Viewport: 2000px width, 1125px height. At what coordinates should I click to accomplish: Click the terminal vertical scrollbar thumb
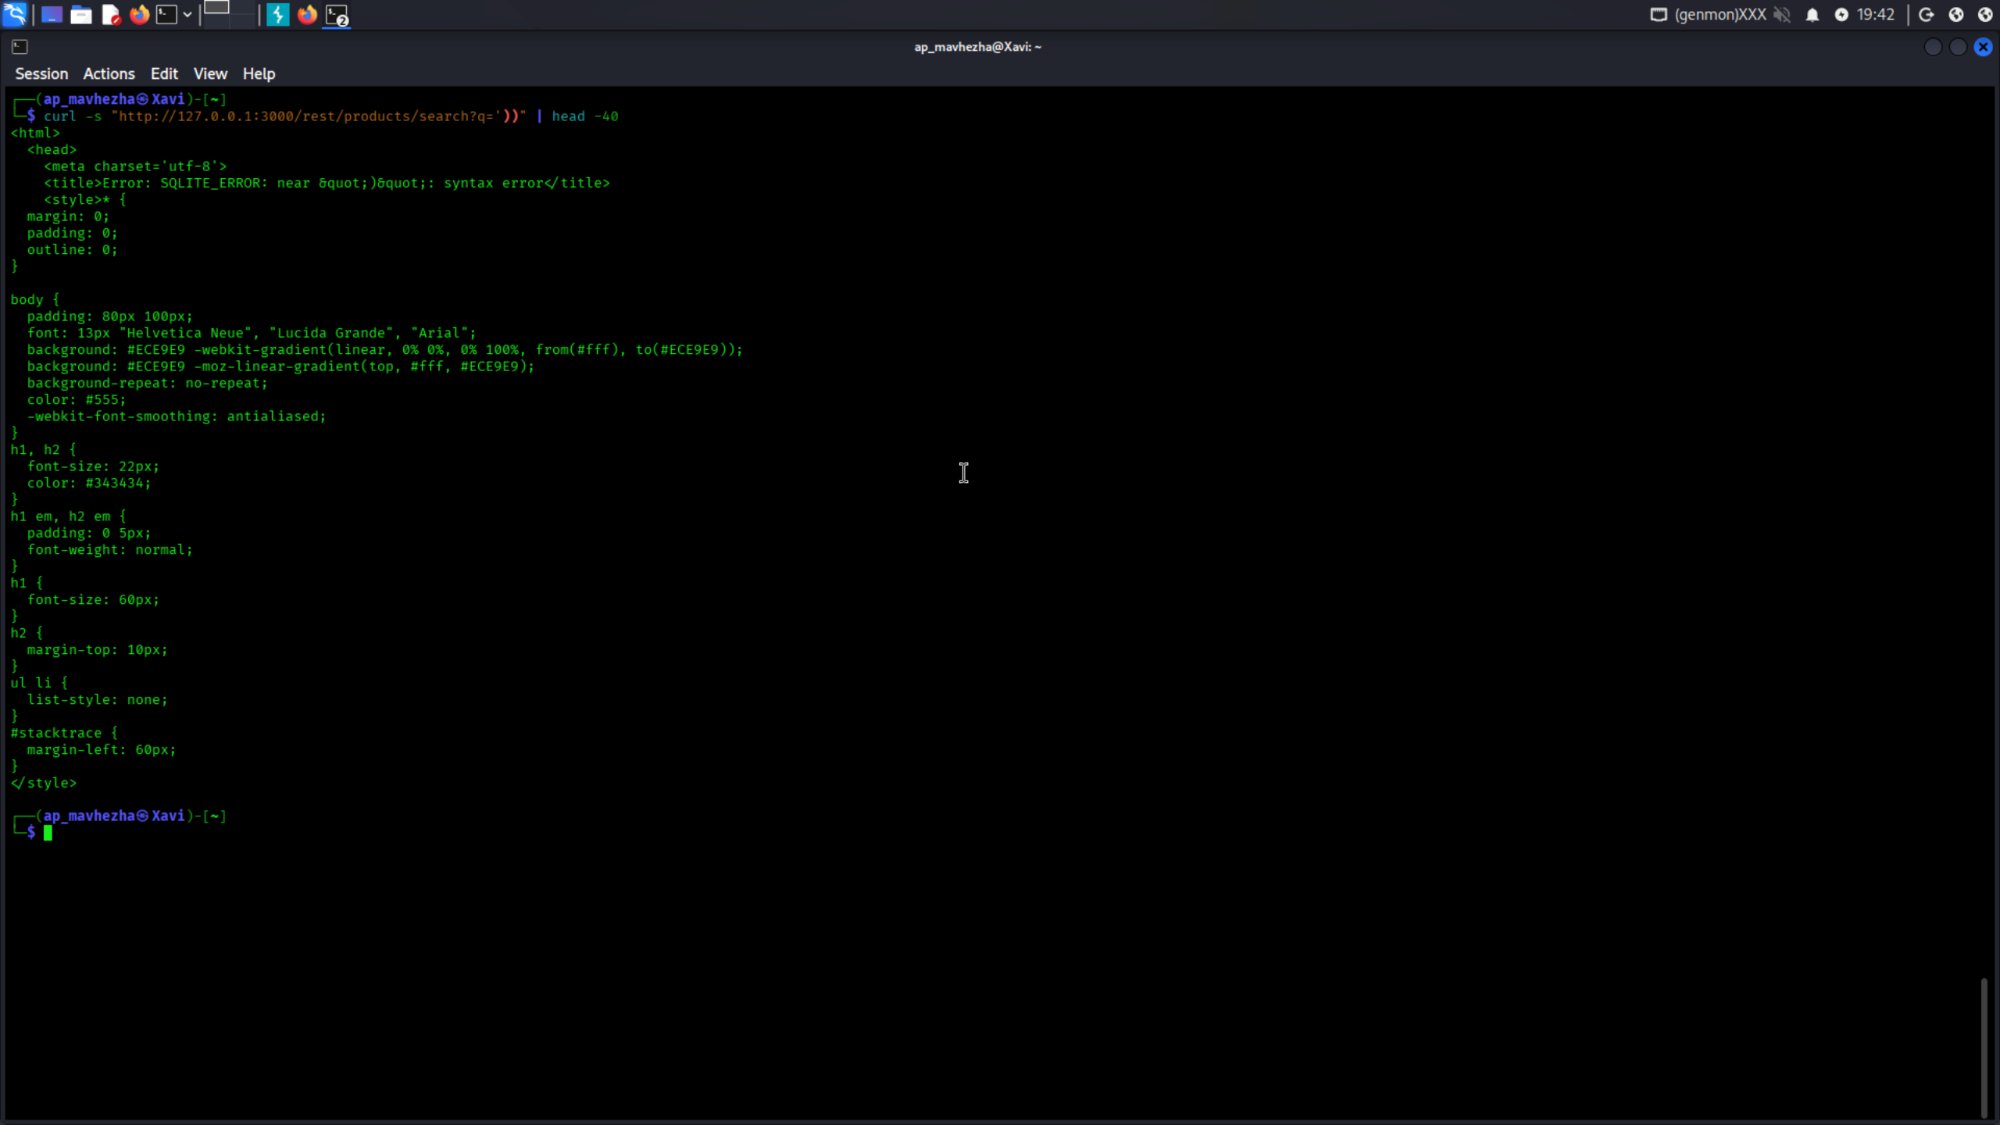pos(1984,1047)
